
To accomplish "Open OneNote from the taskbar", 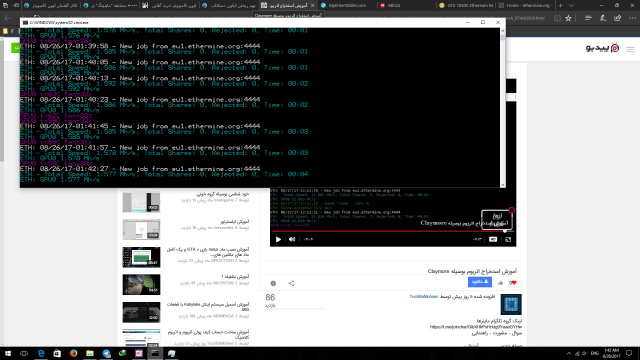I will pos(139,353).
